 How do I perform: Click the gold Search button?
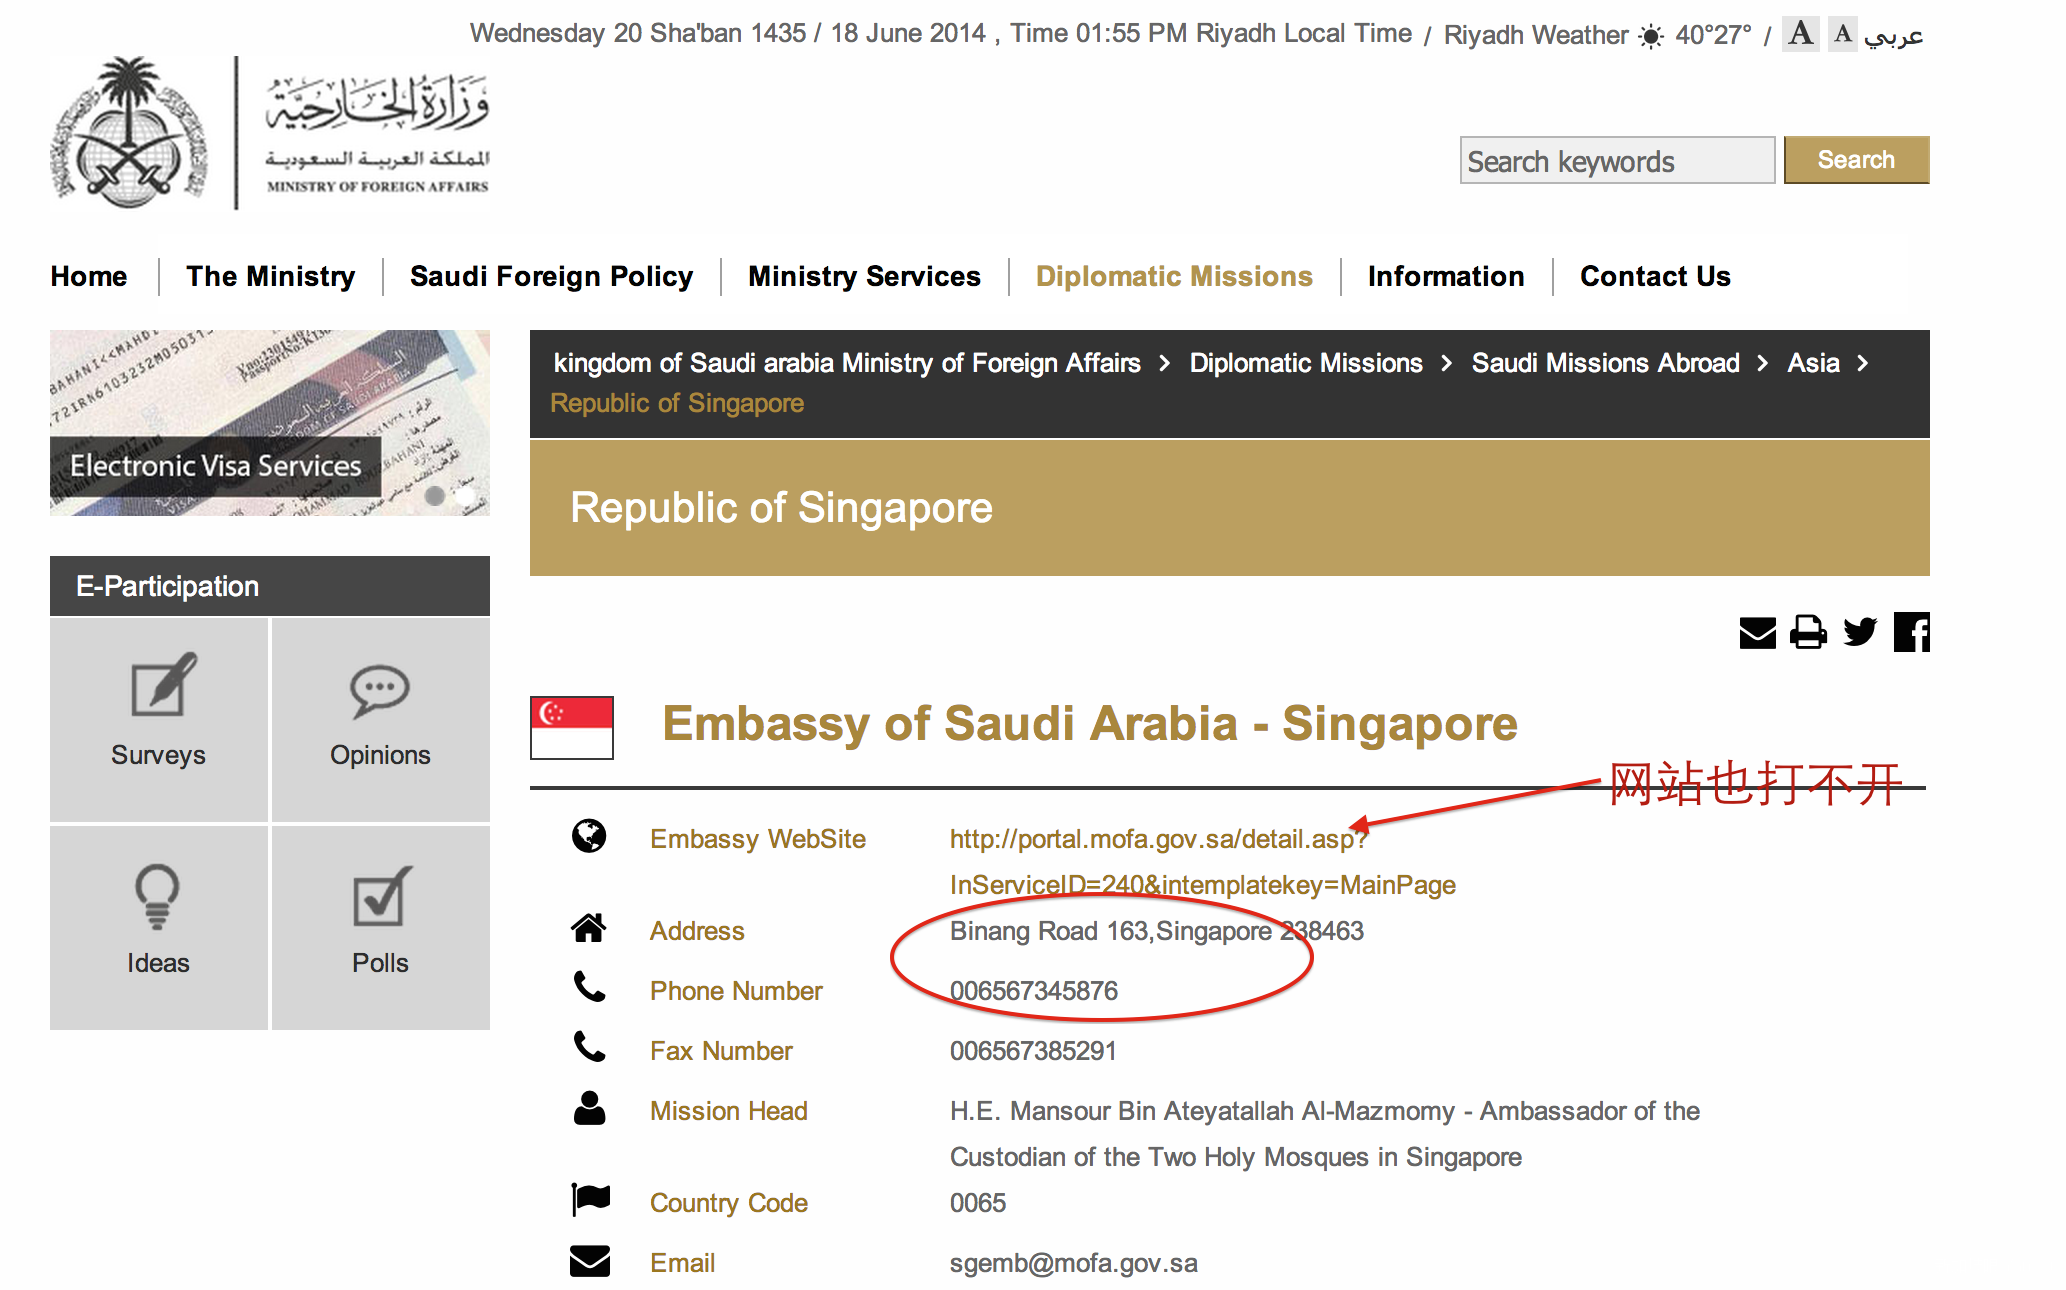pyautogui.click(x=1856, y=160)
